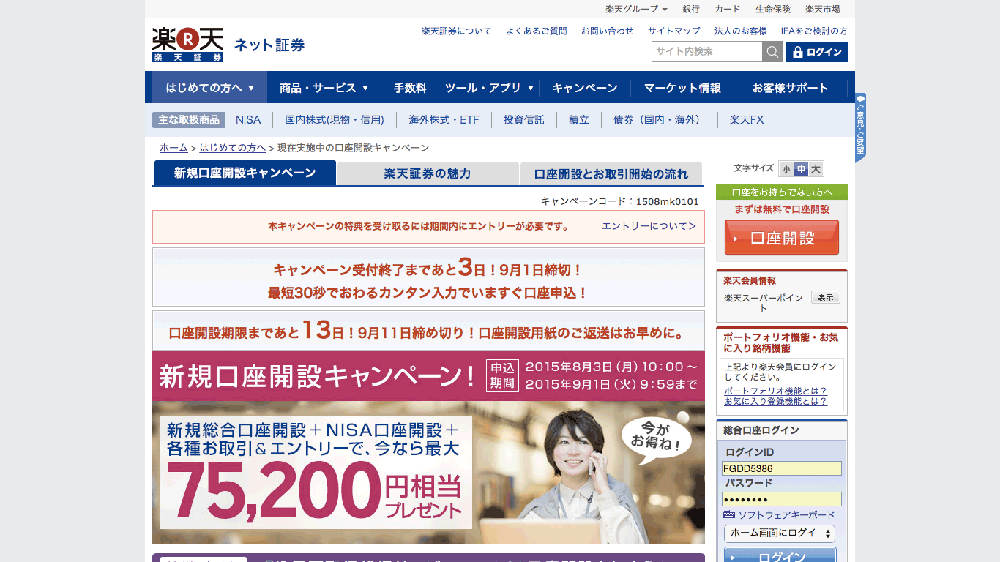Open the 手数料 menu item
The width and height of the screenshot is (1000, 562).
coord(409,87)
